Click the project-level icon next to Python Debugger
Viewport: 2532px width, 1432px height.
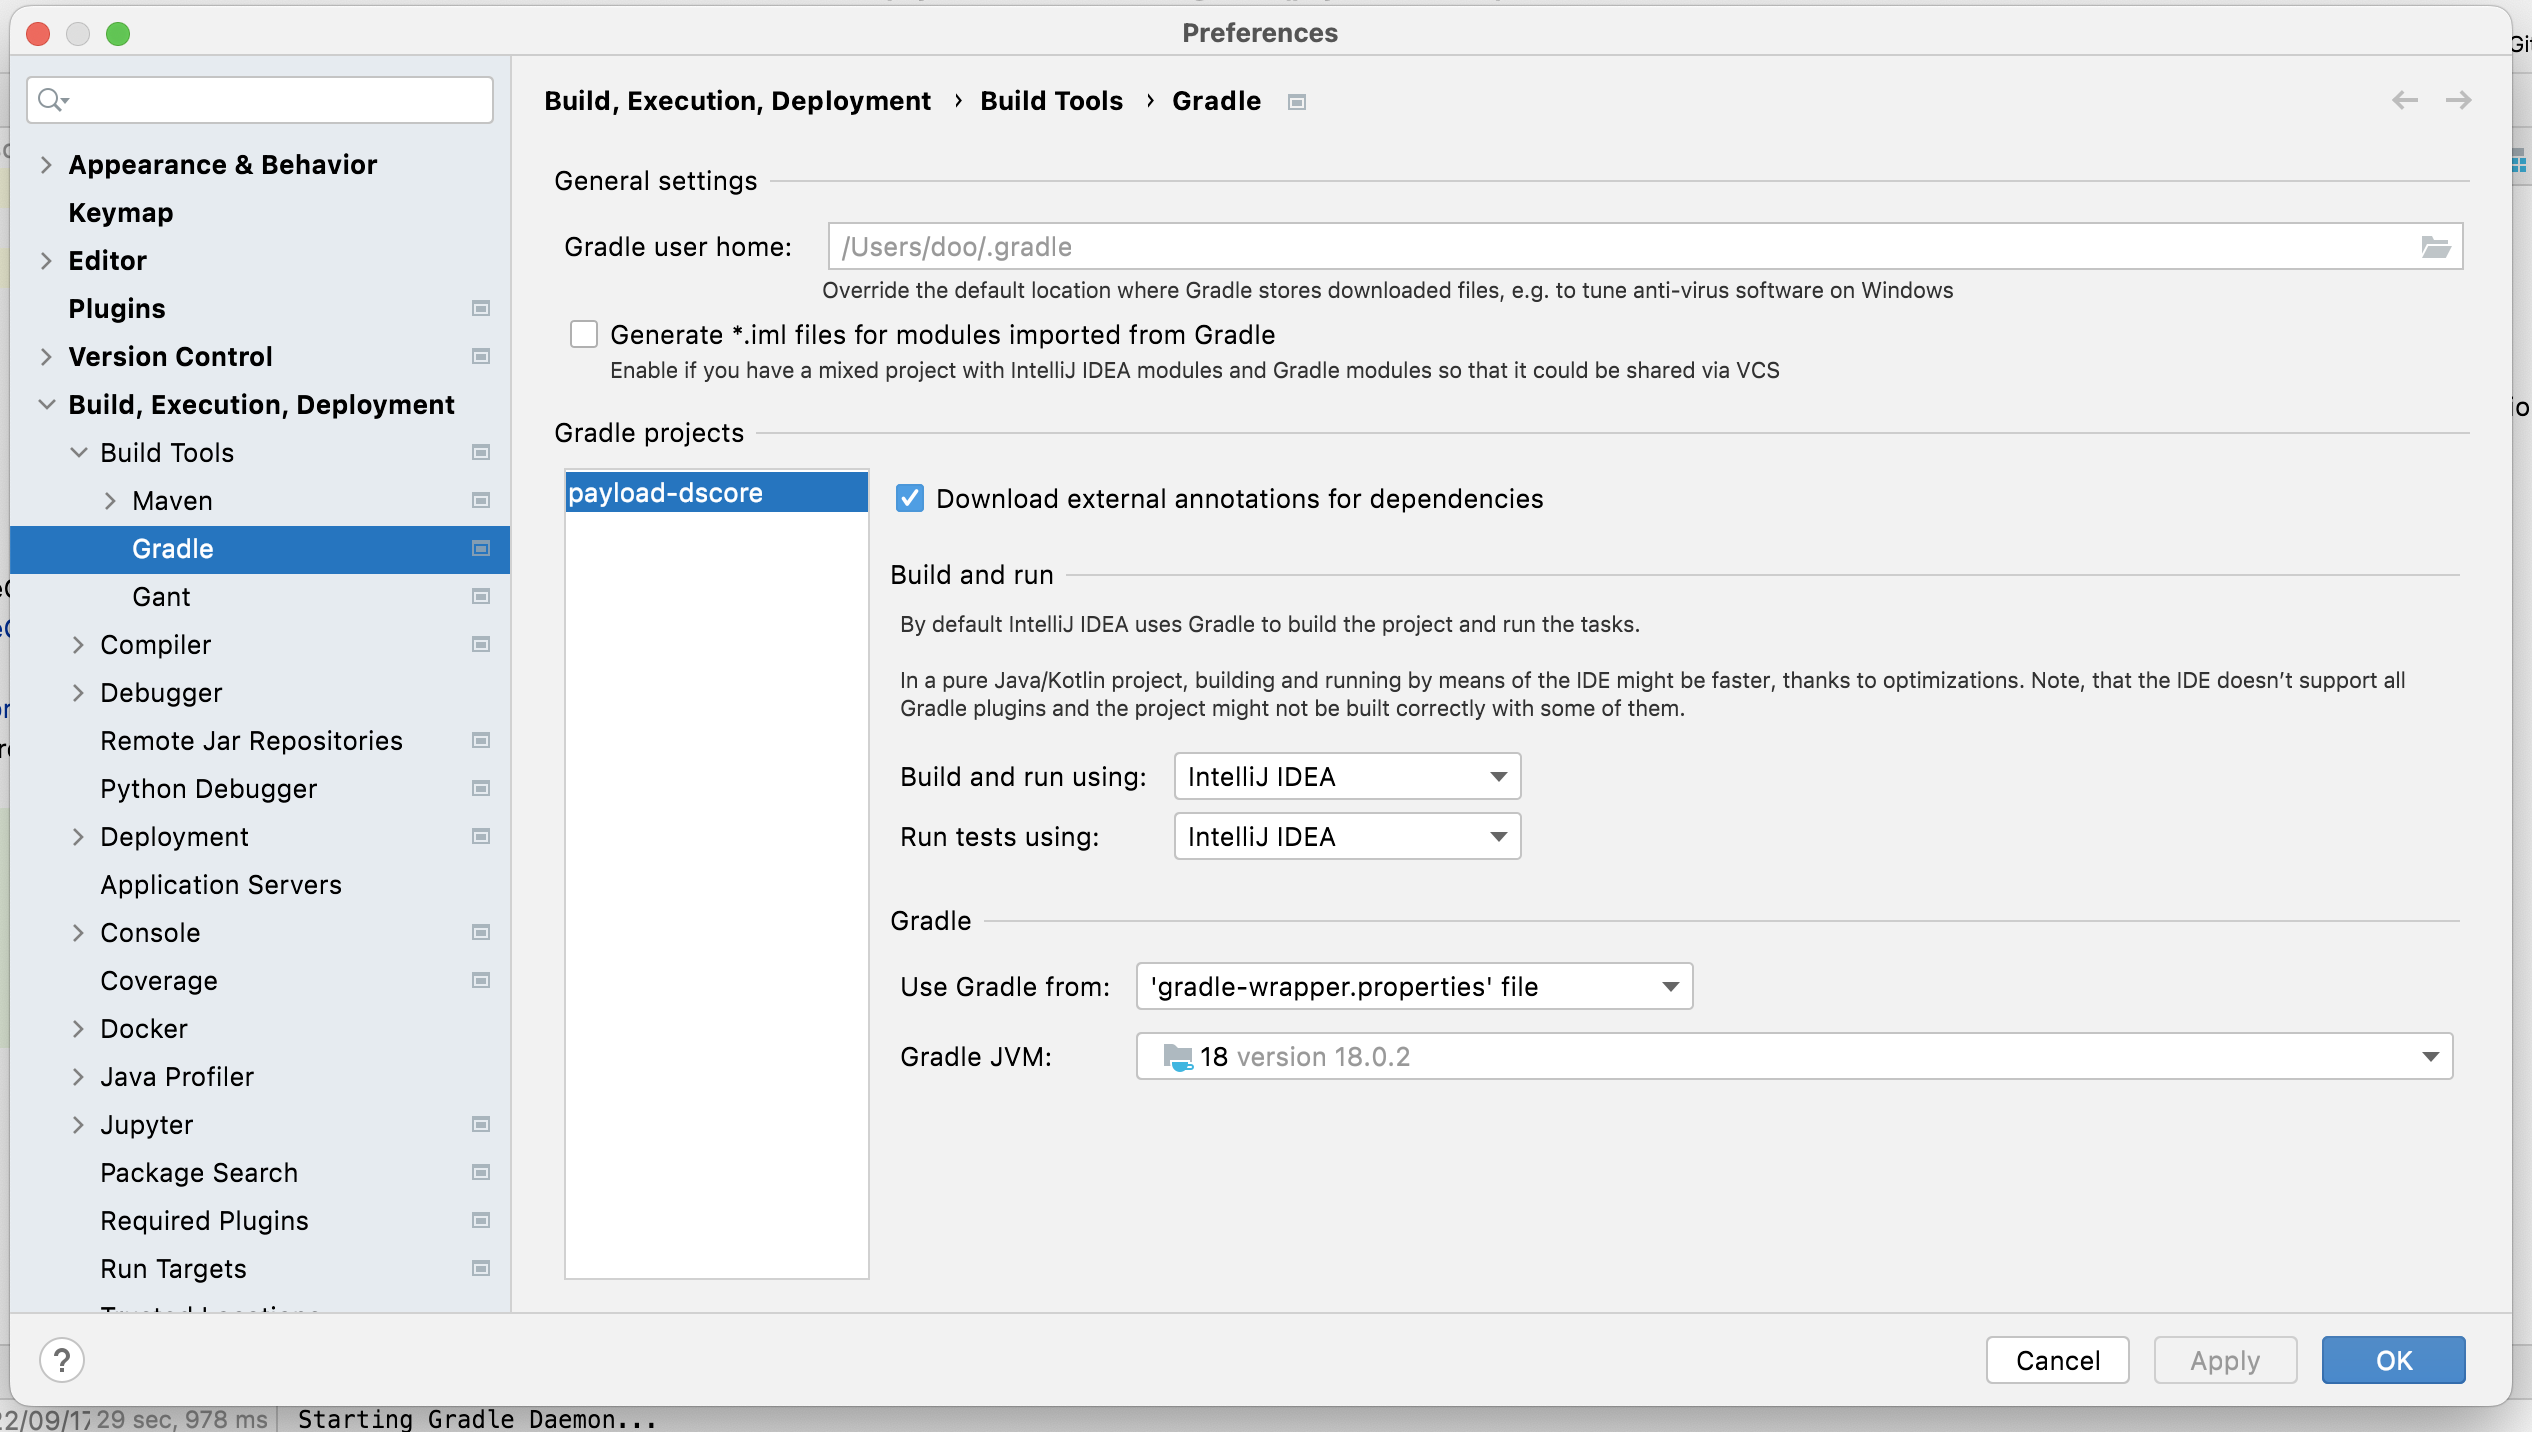tap(481, 788)
